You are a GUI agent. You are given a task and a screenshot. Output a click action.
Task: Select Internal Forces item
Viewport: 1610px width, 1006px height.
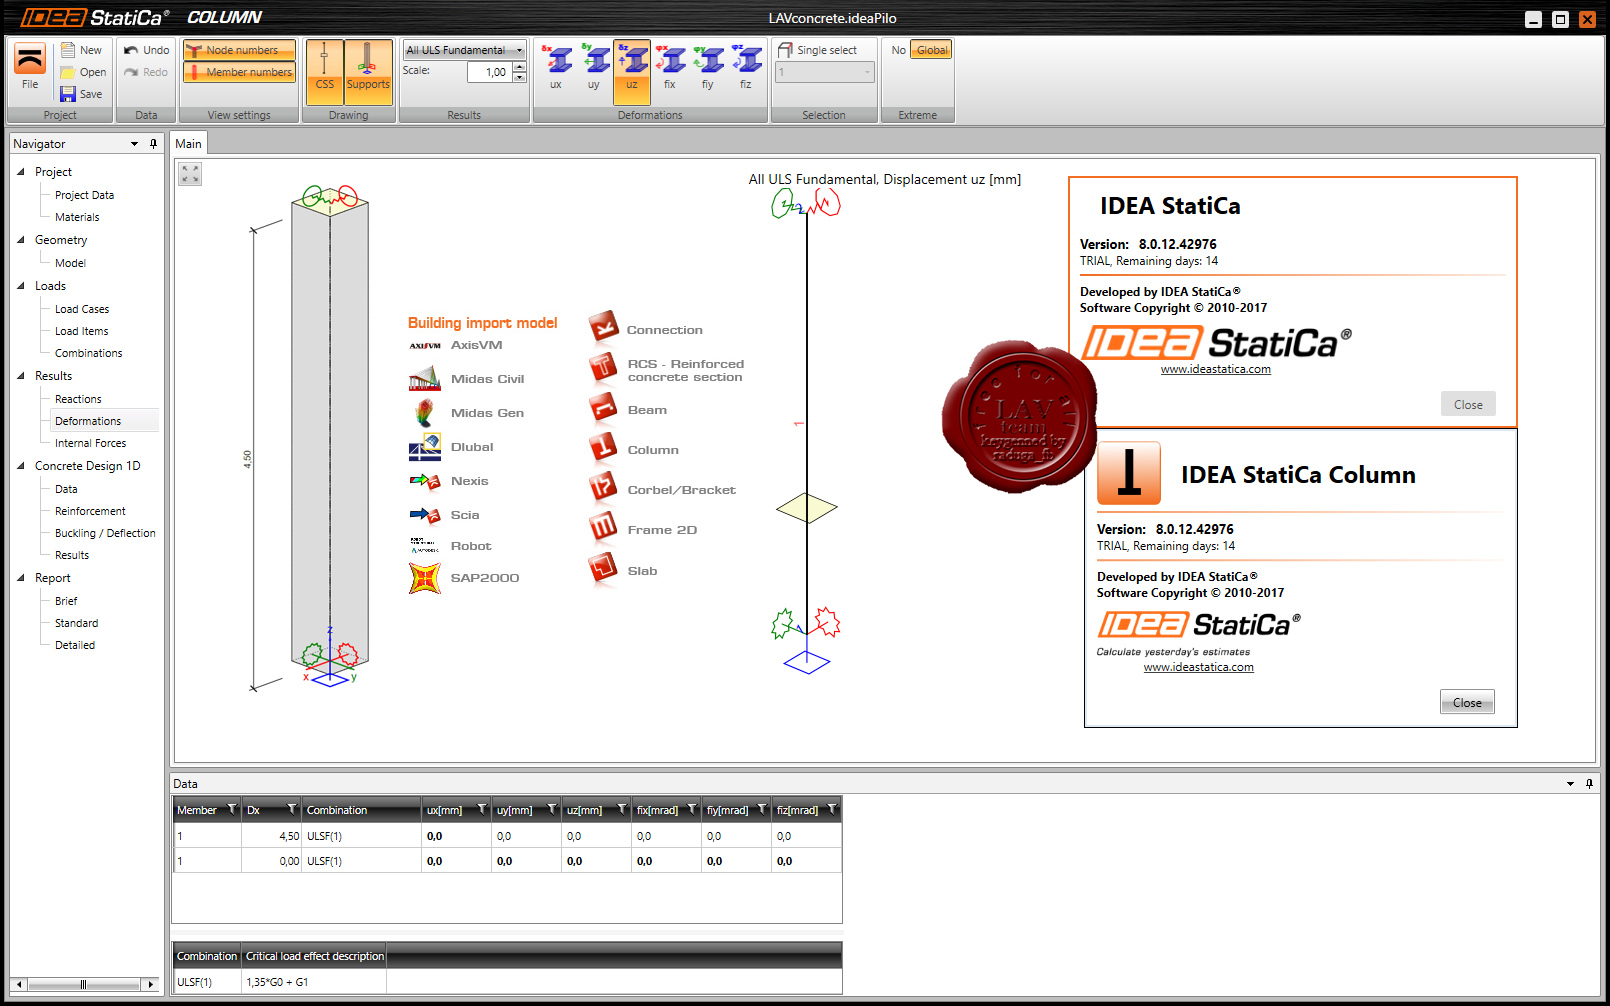click(x=90, y=443)
